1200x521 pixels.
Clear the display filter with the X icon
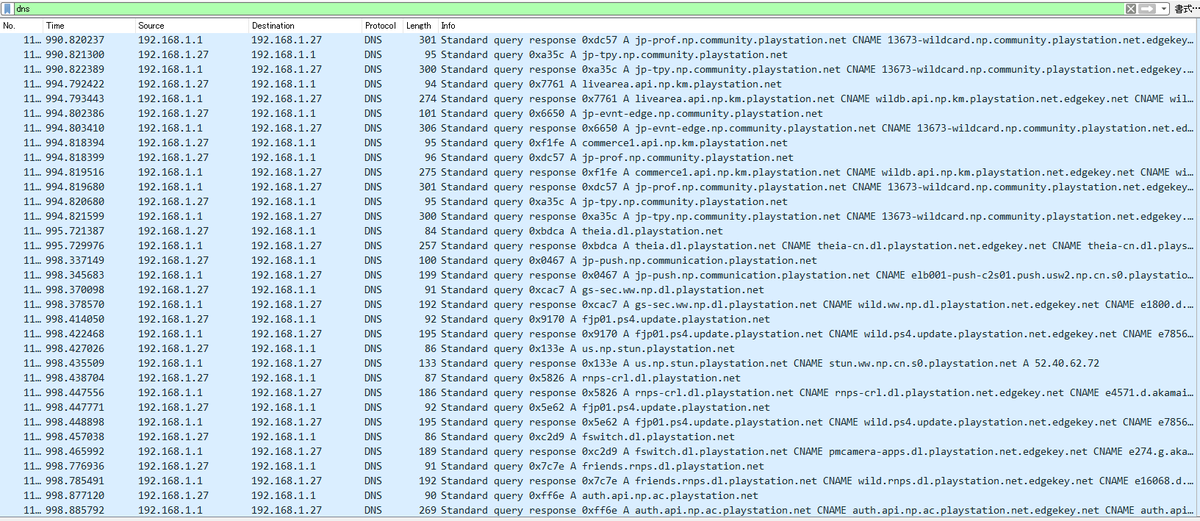[1130, 8]
